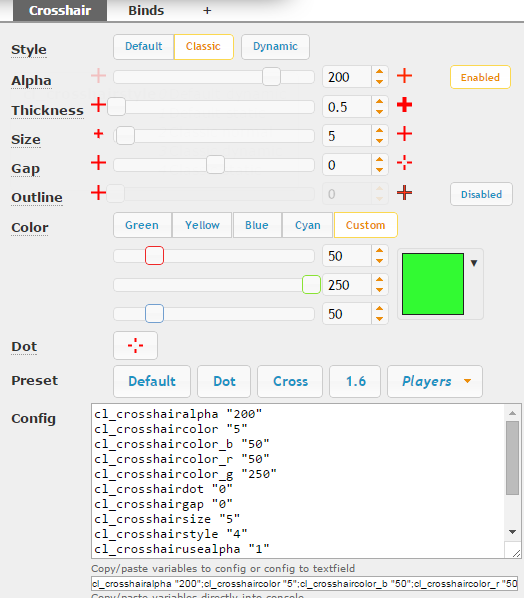The height and width of the screenshot is (598, 524).
Task: Choose the Green color option
Action: pyautogui.click(x=142, y=225)
